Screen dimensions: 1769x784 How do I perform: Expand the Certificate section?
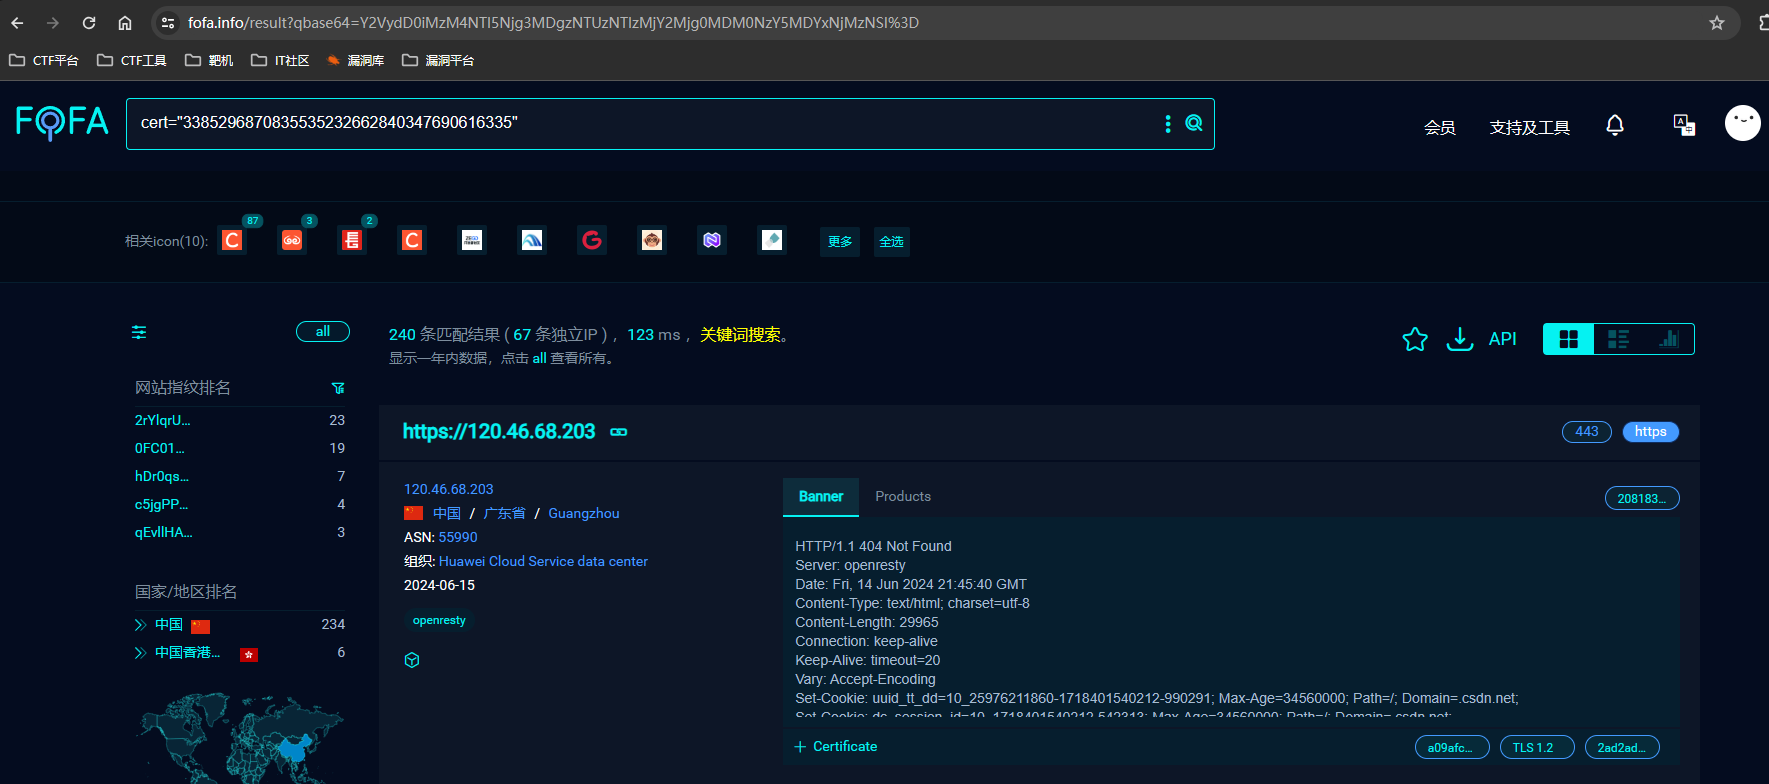[x=836, y=747]
